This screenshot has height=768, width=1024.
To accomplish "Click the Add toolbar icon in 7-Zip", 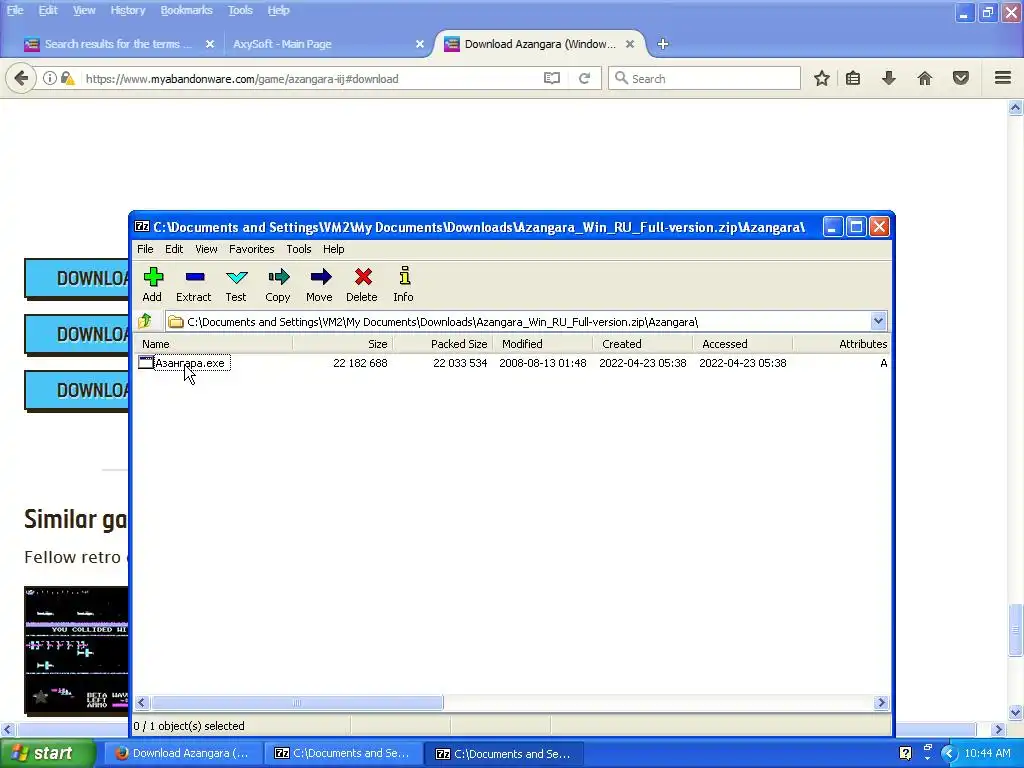I will (153, 277).
